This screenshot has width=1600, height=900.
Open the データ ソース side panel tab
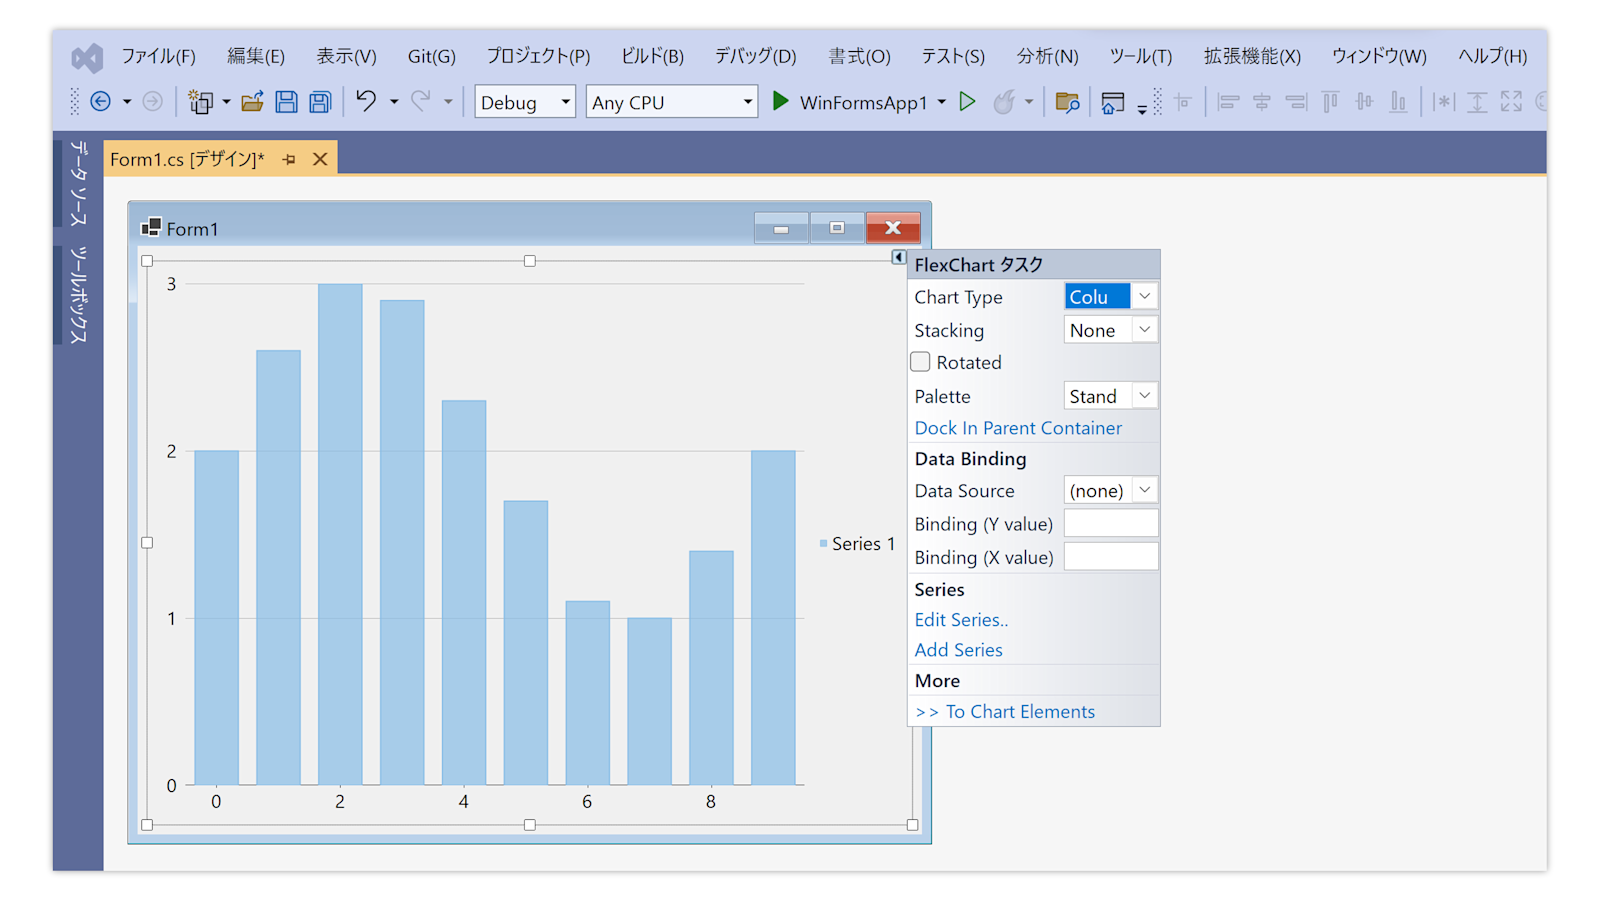(77, 184)
